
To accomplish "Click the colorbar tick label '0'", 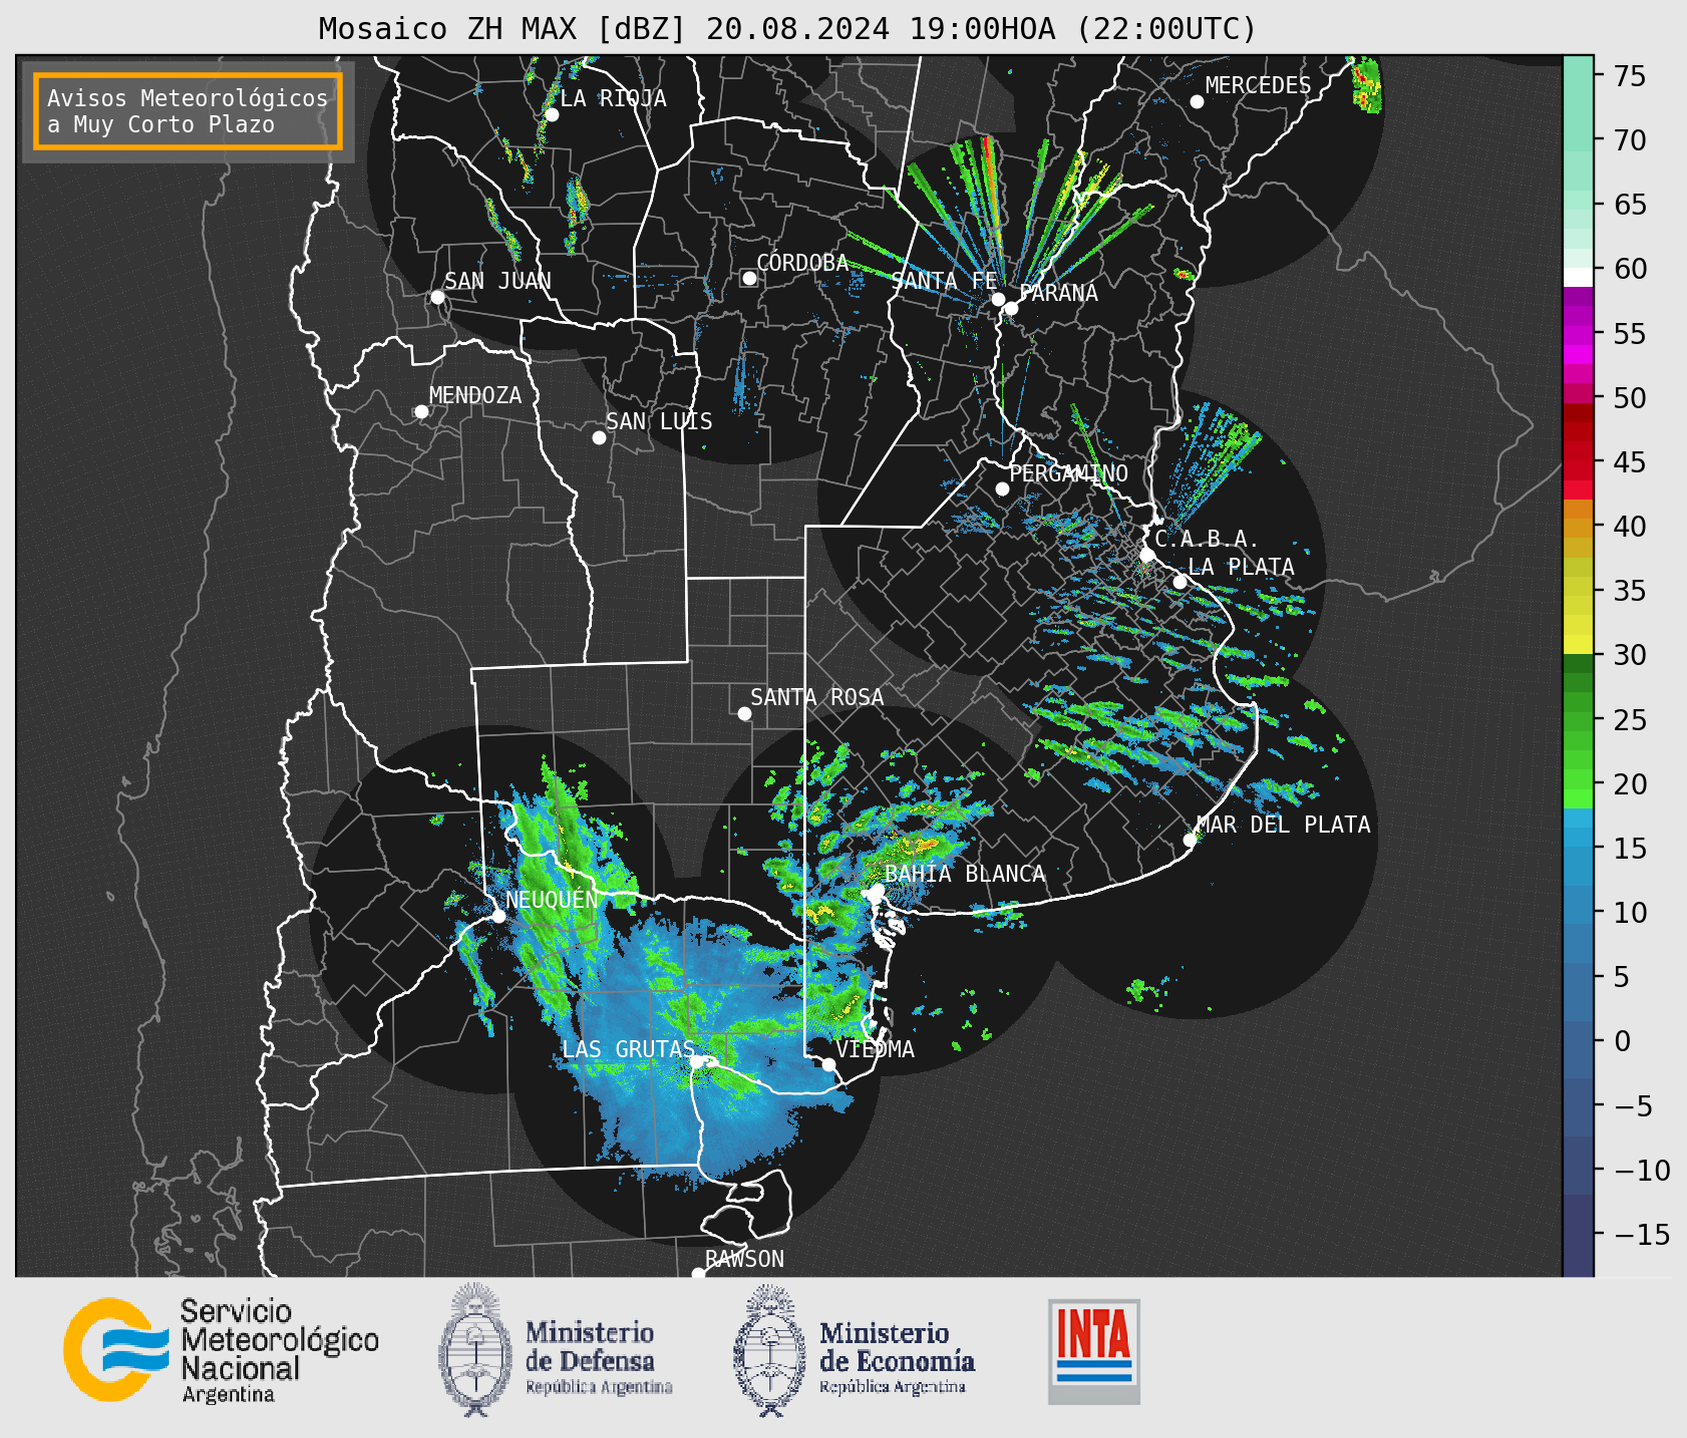I will (x=1622, y=1041).
